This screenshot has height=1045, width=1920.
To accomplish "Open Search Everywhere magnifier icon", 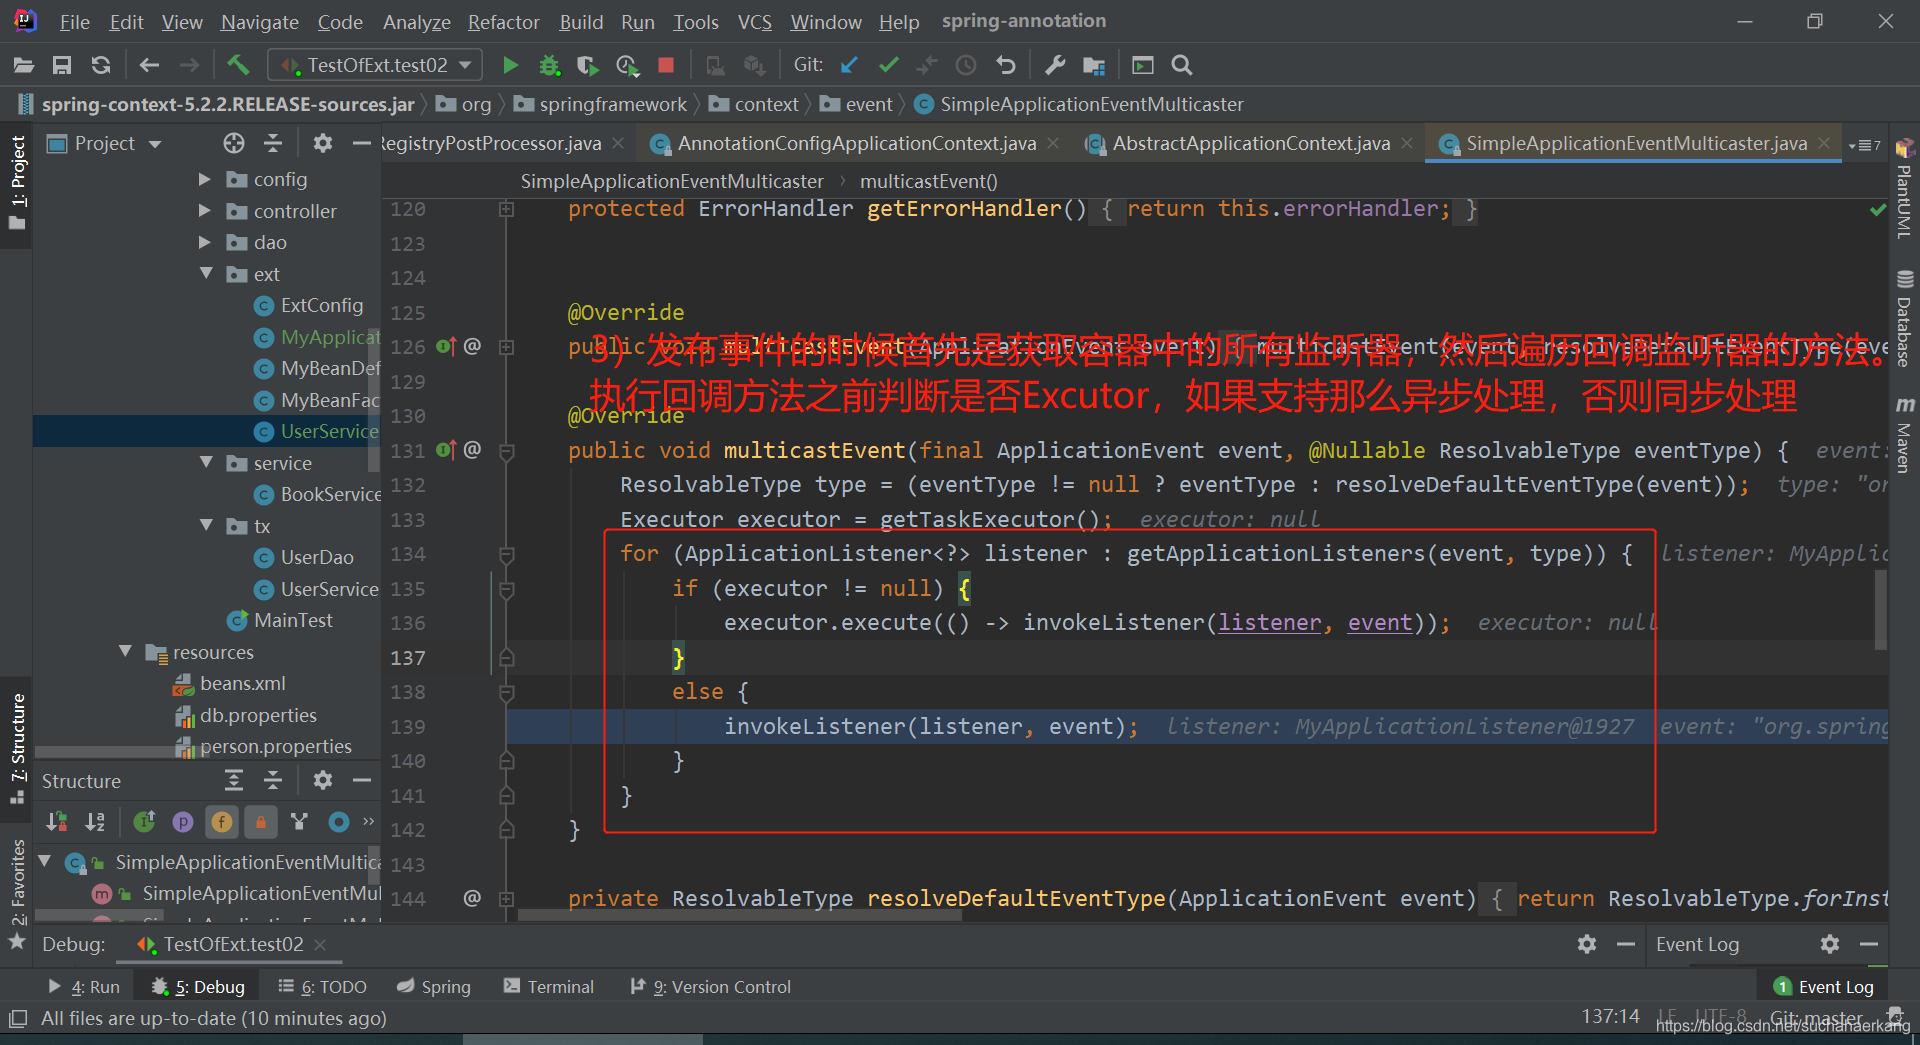I will [x=1182, y=65].
